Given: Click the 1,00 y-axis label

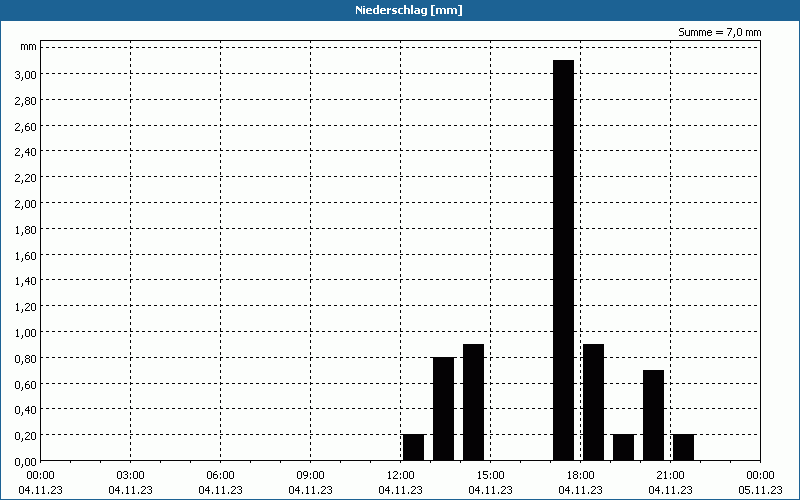Looking at the screenshot, I should point(26,333).
